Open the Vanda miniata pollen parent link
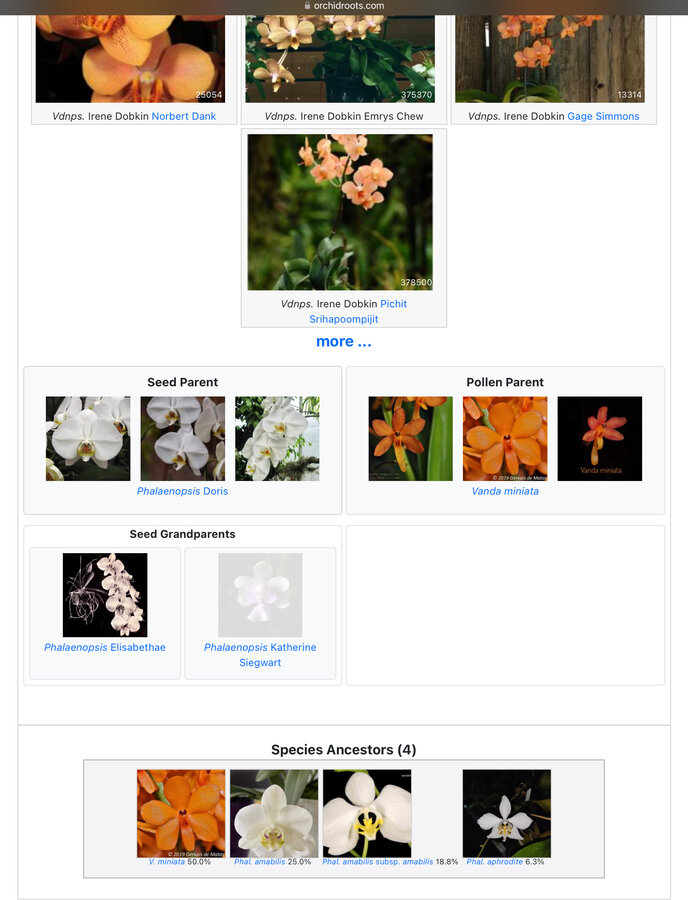This screenshot has height=900, width=688. click(x=505, y=491)
